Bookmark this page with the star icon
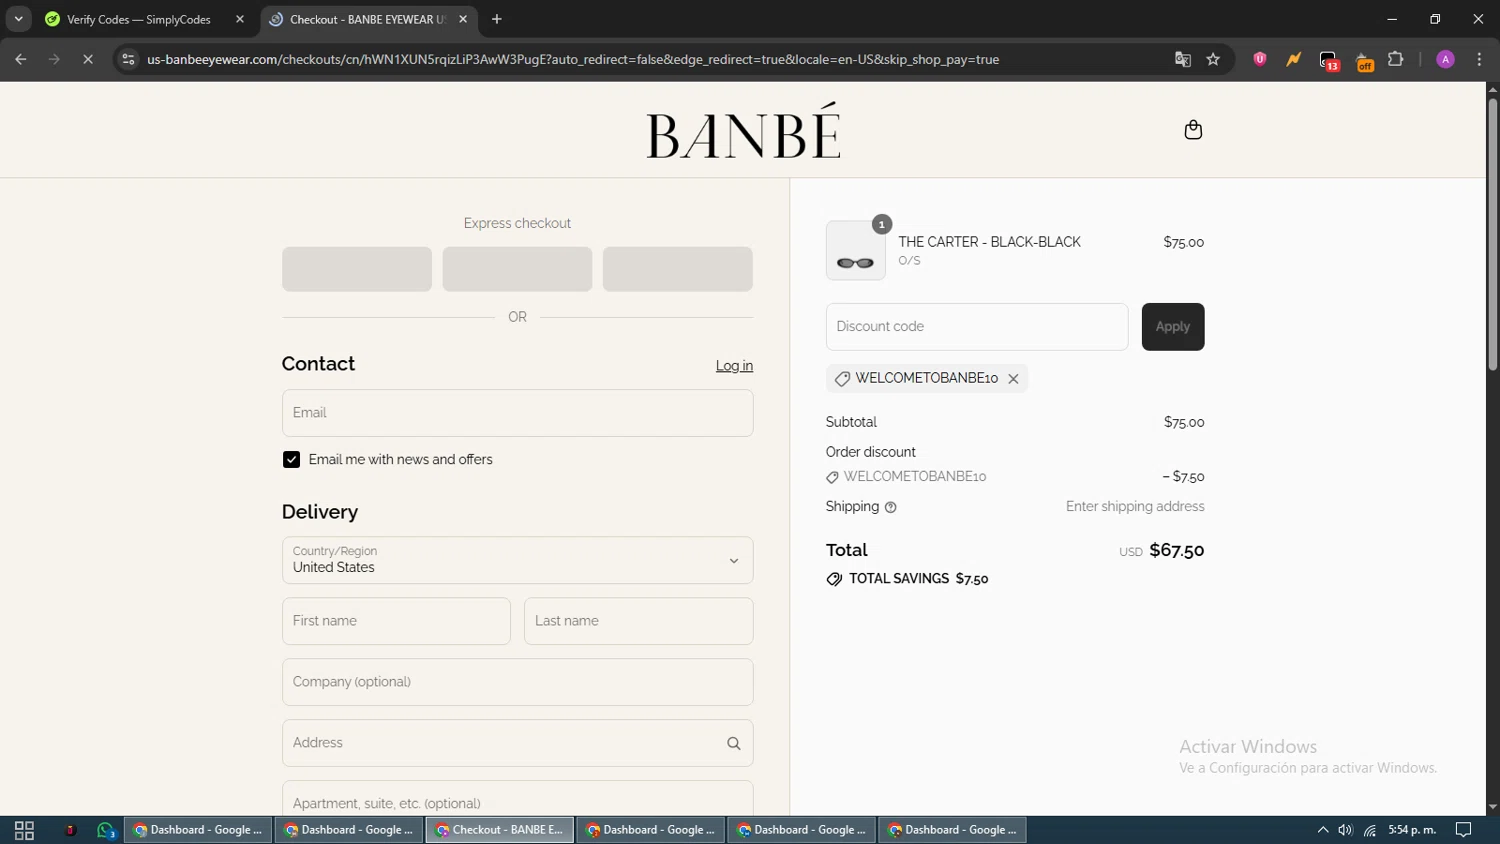Image resolution: width=1500 pixels, height=844 pixels. tap(1213, 60)
